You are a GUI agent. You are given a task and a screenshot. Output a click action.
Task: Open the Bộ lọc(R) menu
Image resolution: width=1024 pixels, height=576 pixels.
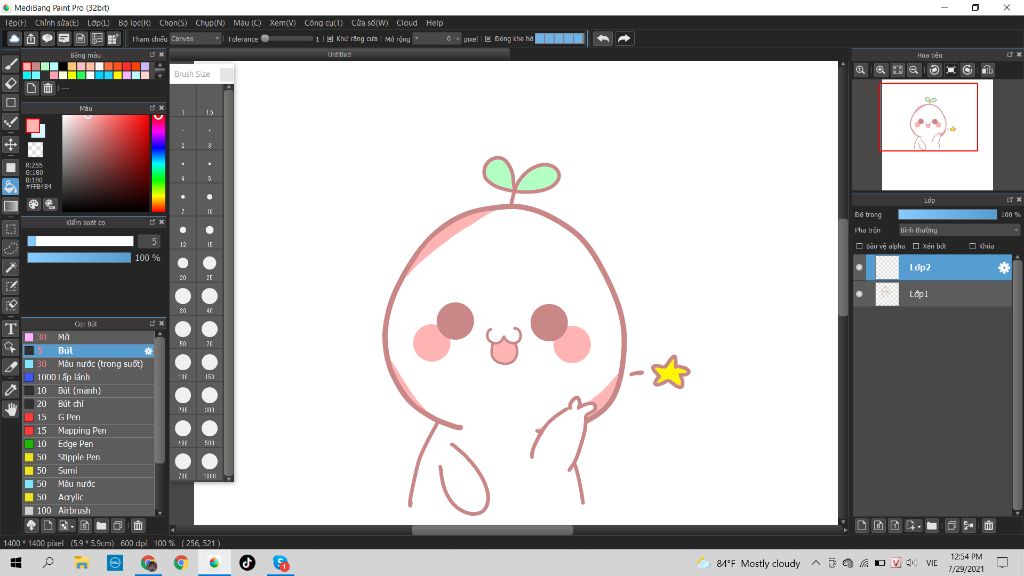pos(134,22)
